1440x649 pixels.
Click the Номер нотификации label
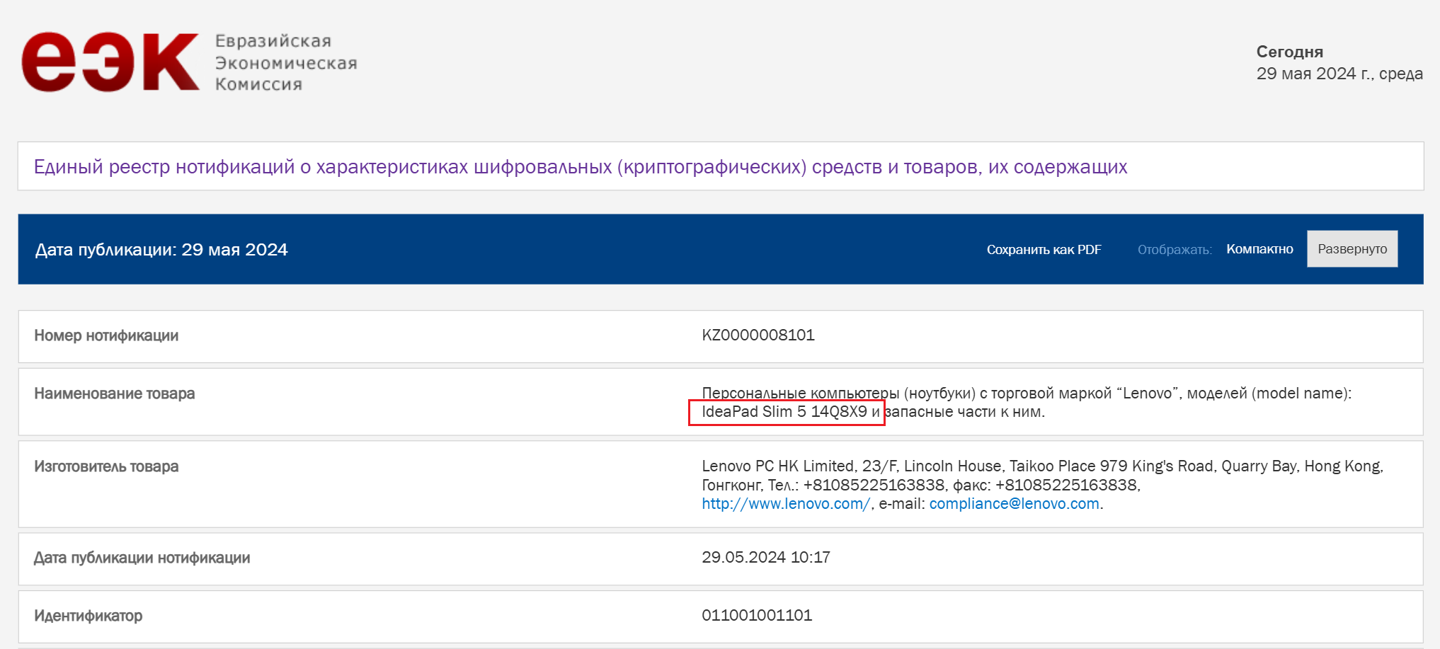tap(106, 336)
